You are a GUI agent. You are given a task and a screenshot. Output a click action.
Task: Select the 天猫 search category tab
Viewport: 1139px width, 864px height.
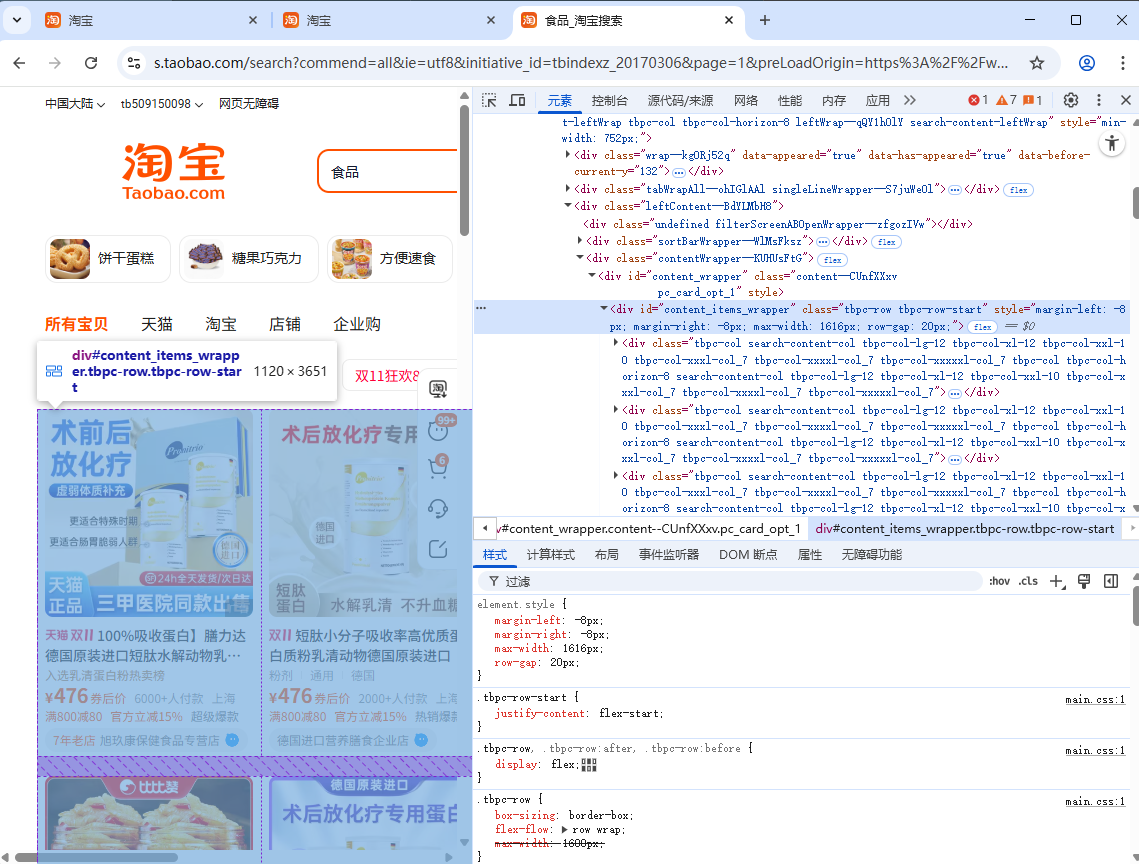(157, 324)
